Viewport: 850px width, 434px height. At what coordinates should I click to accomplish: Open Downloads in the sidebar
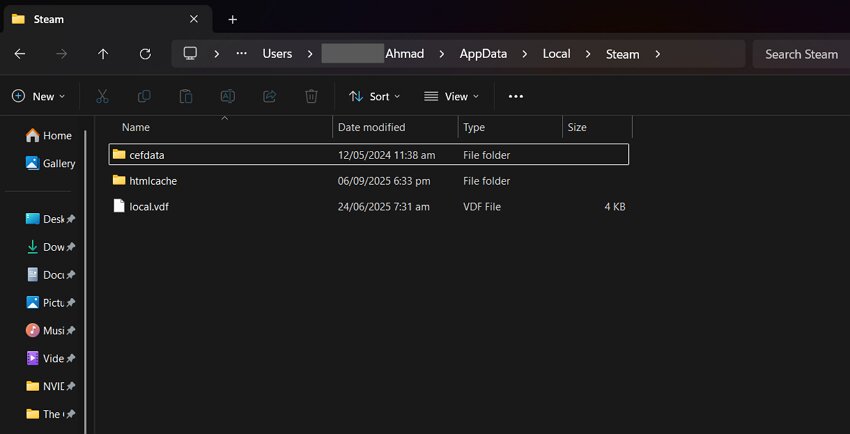click(x=50, y=247)
